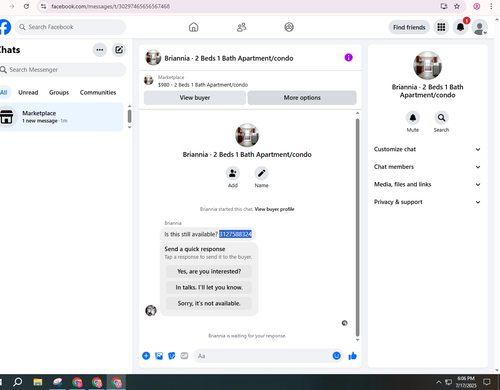The height and width of the screenshot is (390, 500).
Task: Click the conversation scrollbar
Action: (x=358, y=227)
